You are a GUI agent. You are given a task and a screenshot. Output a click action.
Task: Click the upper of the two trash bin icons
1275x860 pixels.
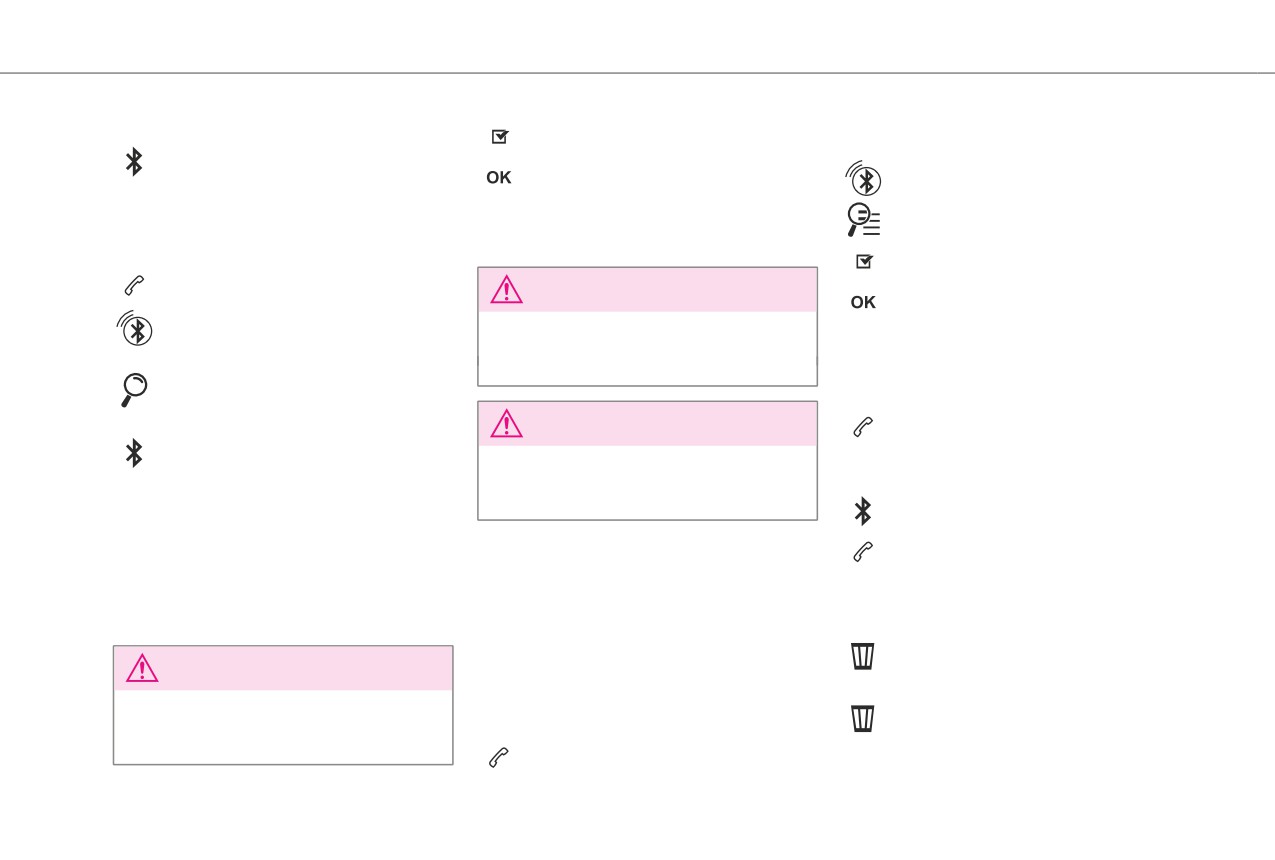(x=863, y=656)
